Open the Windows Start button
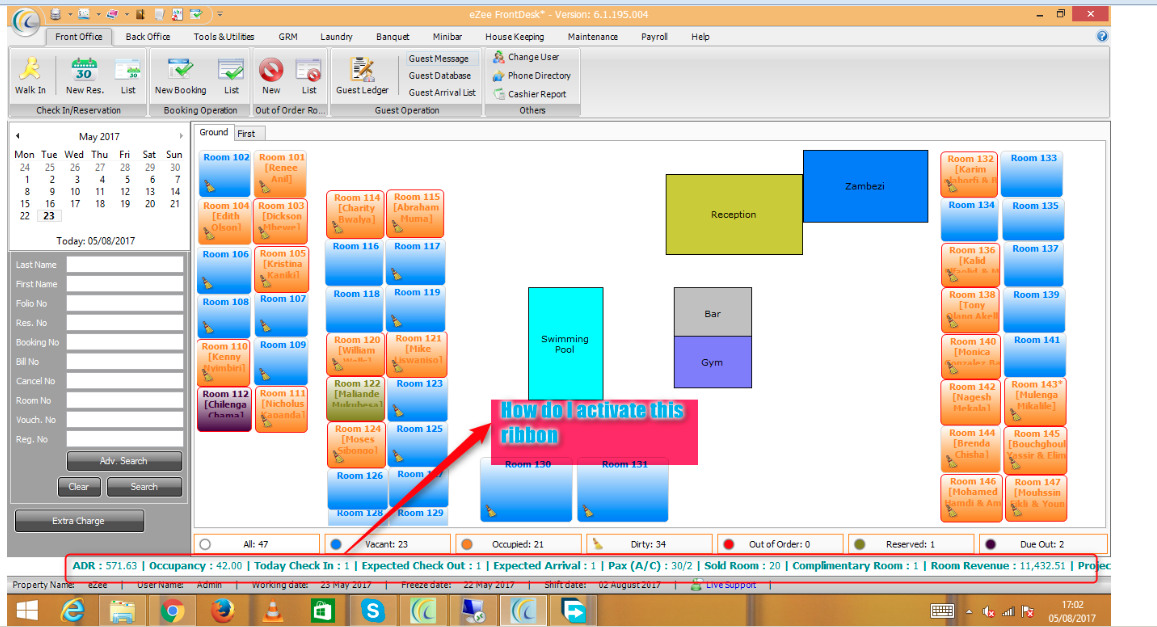The image size is (1157, 627). [27, 611]
